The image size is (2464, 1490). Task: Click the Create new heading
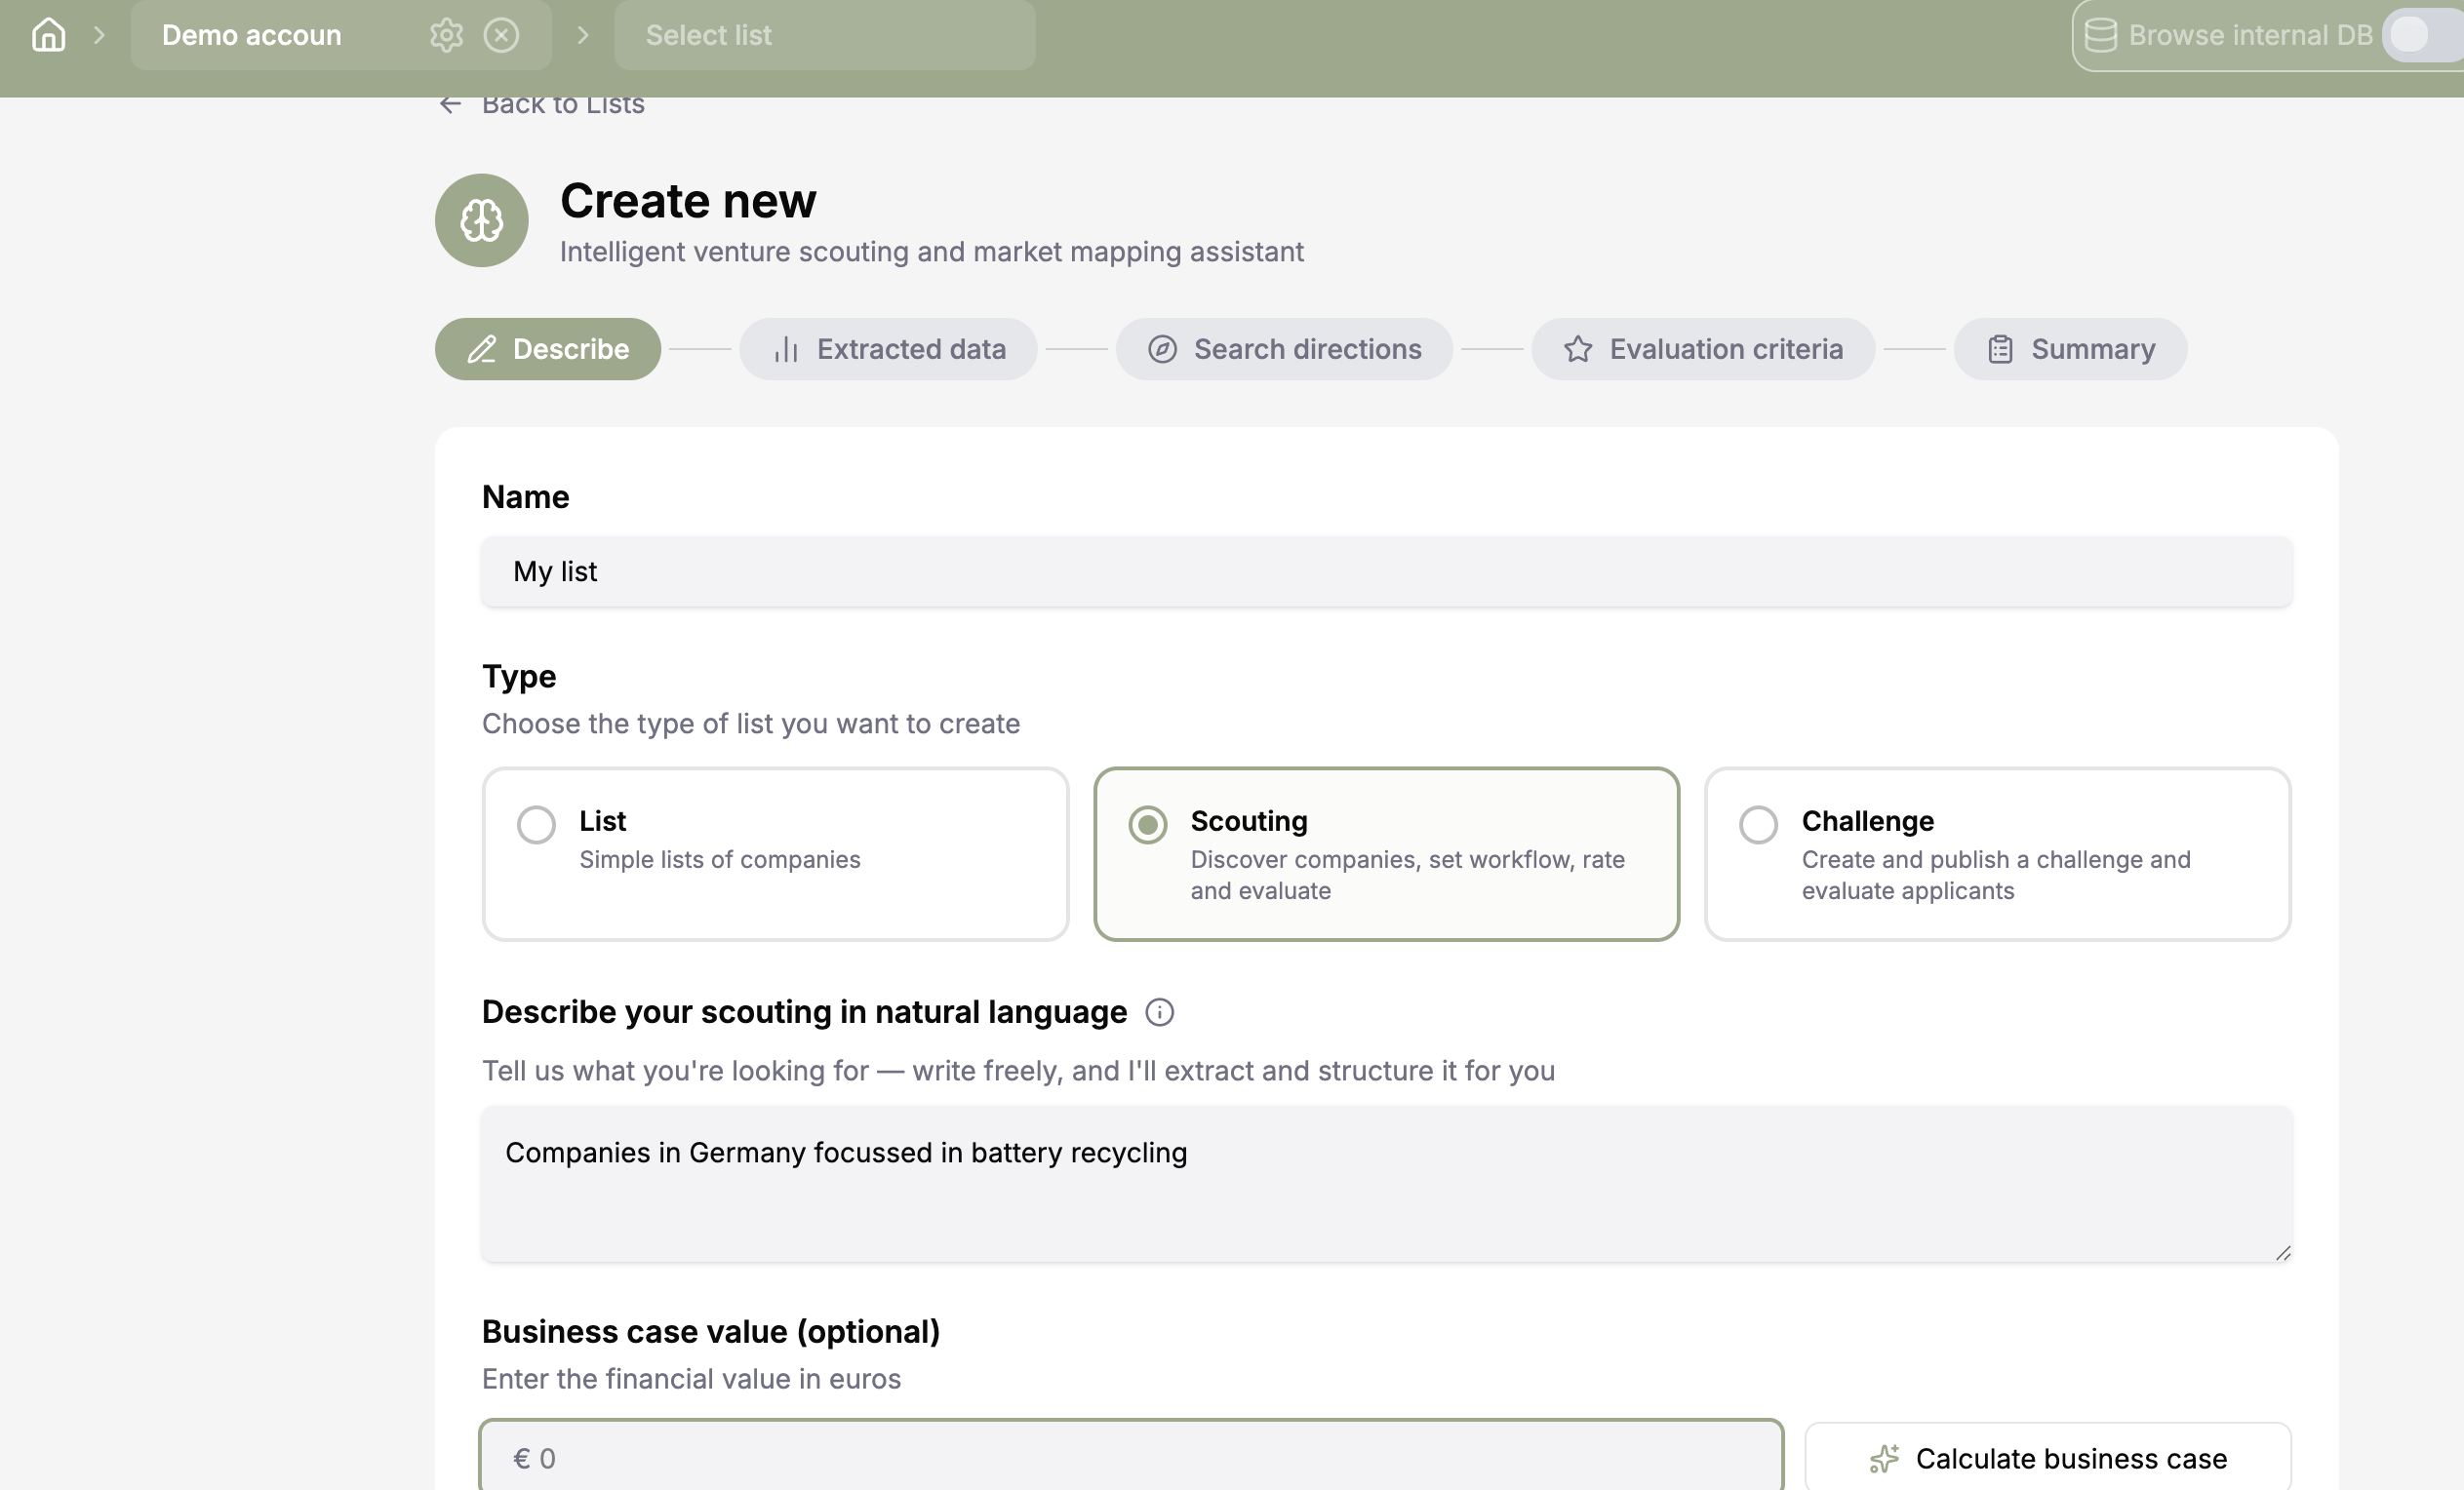pyautogui.click(x=688, y=201)
